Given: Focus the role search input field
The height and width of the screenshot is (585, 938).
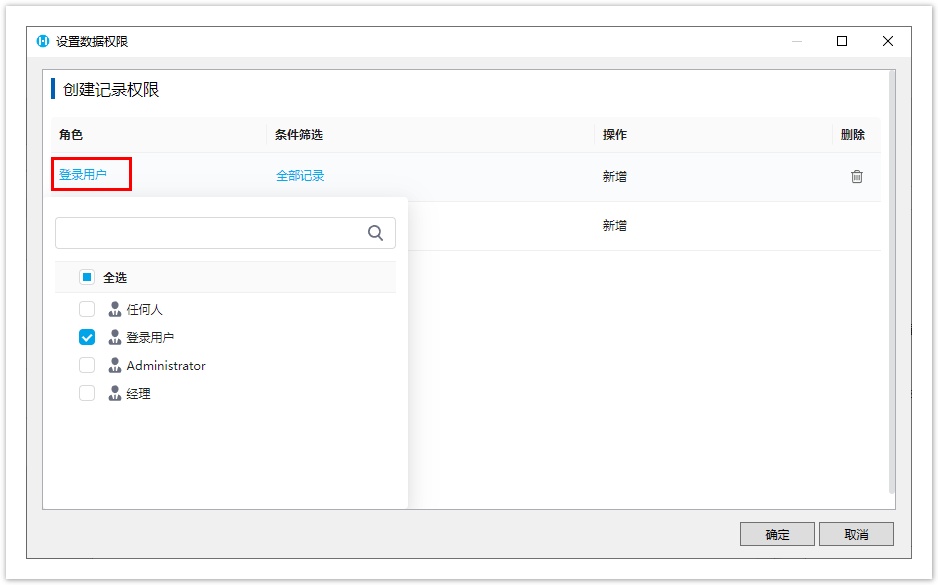Looking at the screenshot, I should [210, 233].
